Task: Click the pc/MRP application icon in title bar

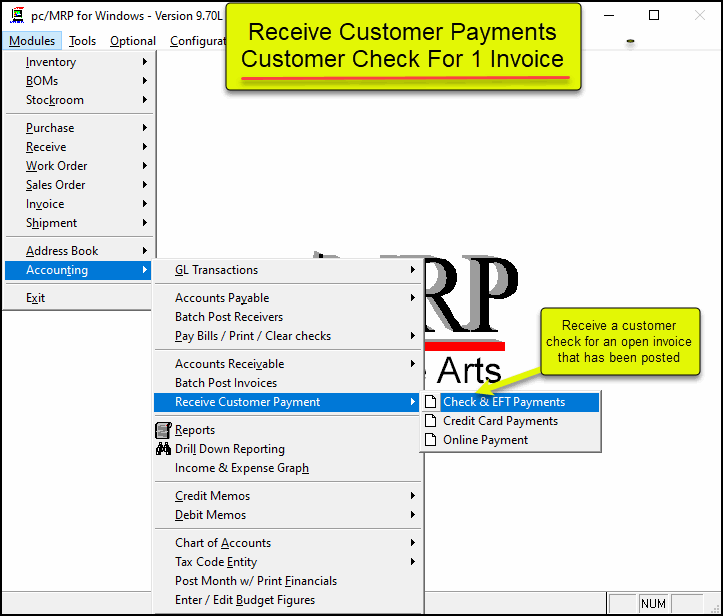Action: pyautogui.click(x=17, y=16)
